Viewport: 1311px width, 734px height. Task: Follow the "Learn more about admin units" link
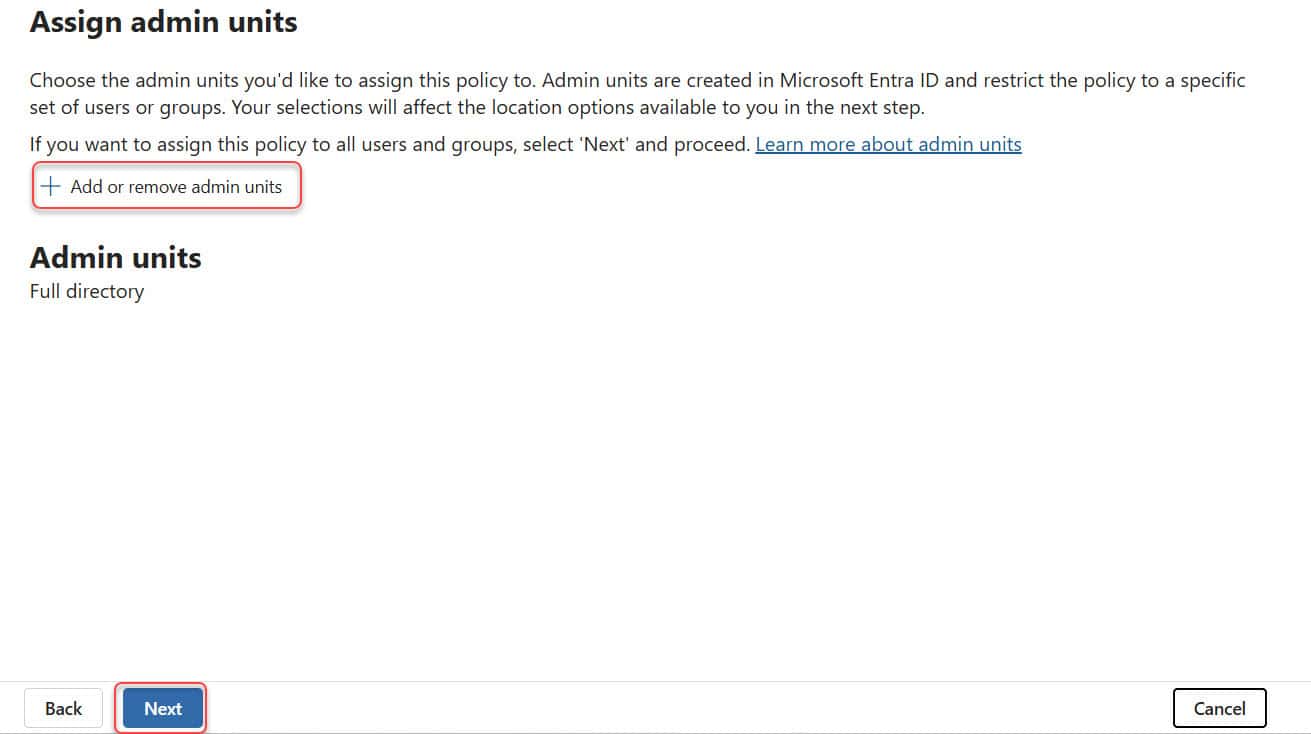887,144
